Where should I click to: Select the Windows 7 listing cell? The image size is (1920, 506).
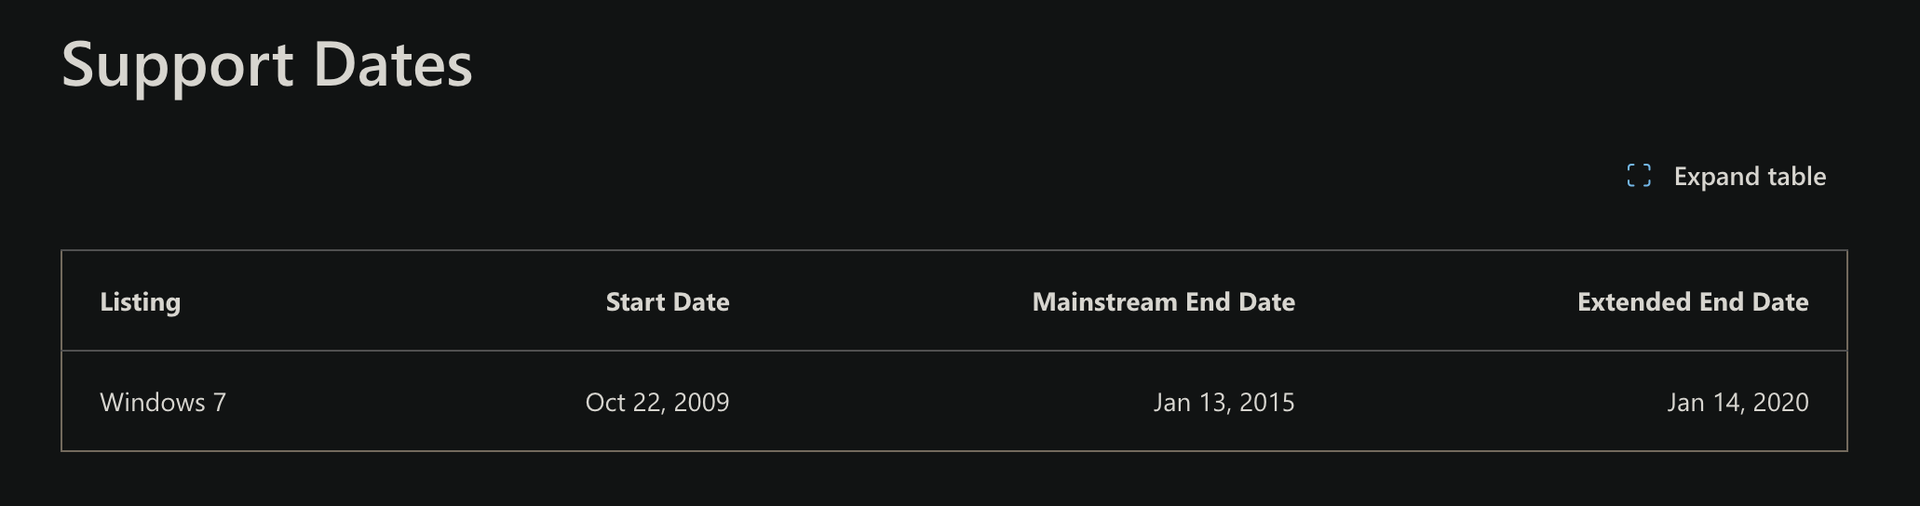[x=163, y=402]
